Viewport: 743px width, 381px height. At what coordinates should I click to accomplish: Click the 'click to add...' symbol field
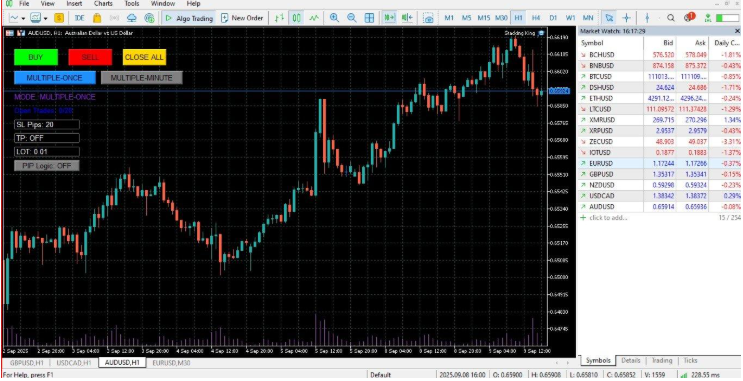[608, 218]
